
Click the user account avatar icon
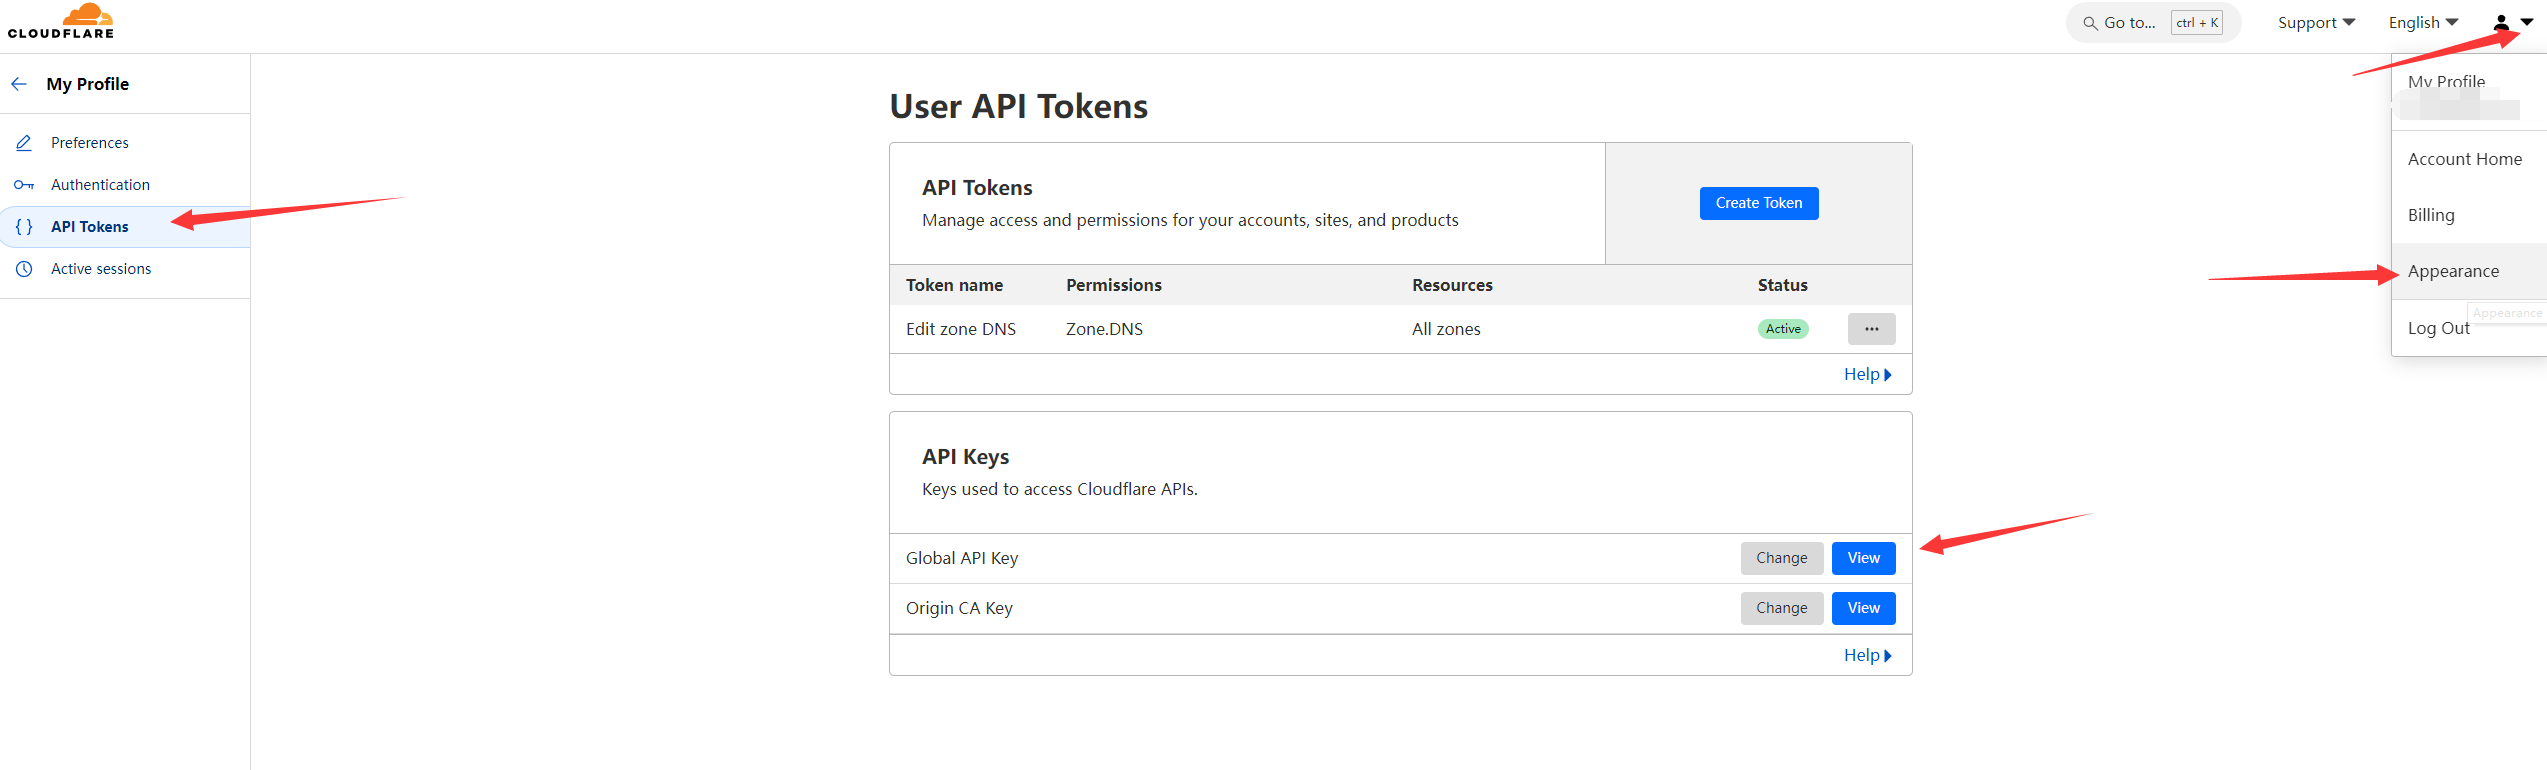tap(2500, 23)
